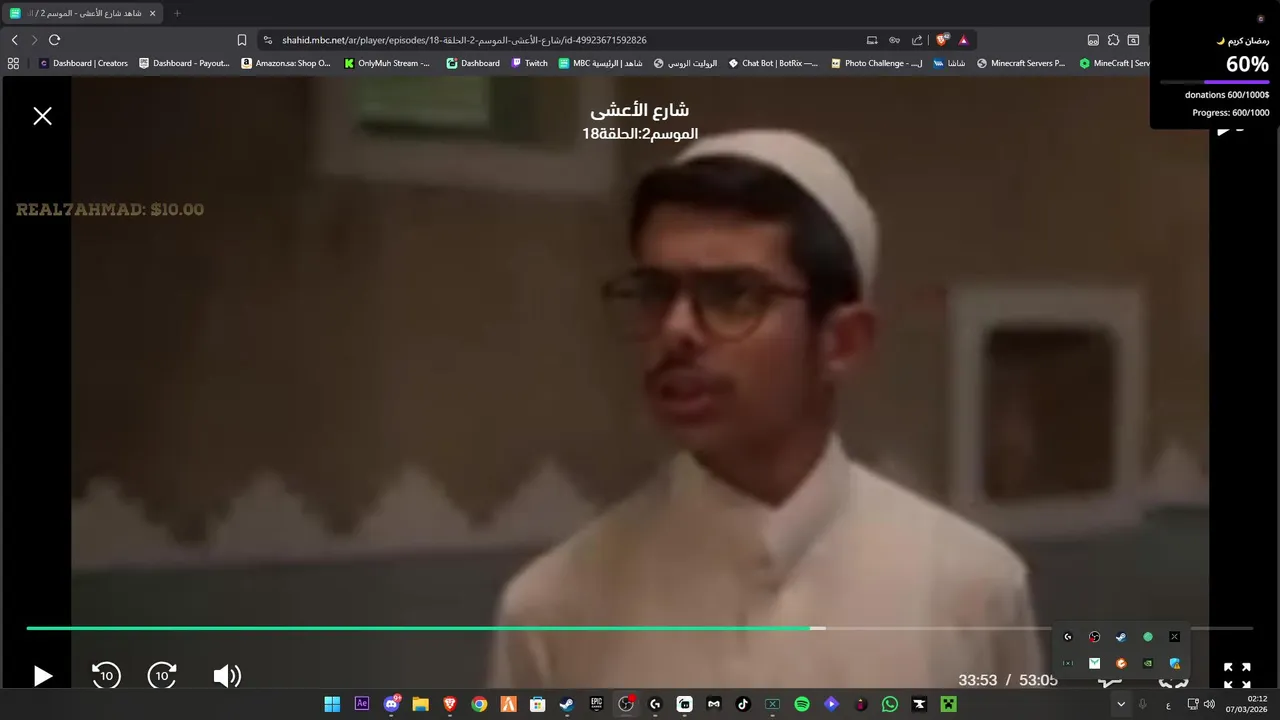Launch After Effects from the taskbar
This screenshot has height=720, width=1280.
362,704
